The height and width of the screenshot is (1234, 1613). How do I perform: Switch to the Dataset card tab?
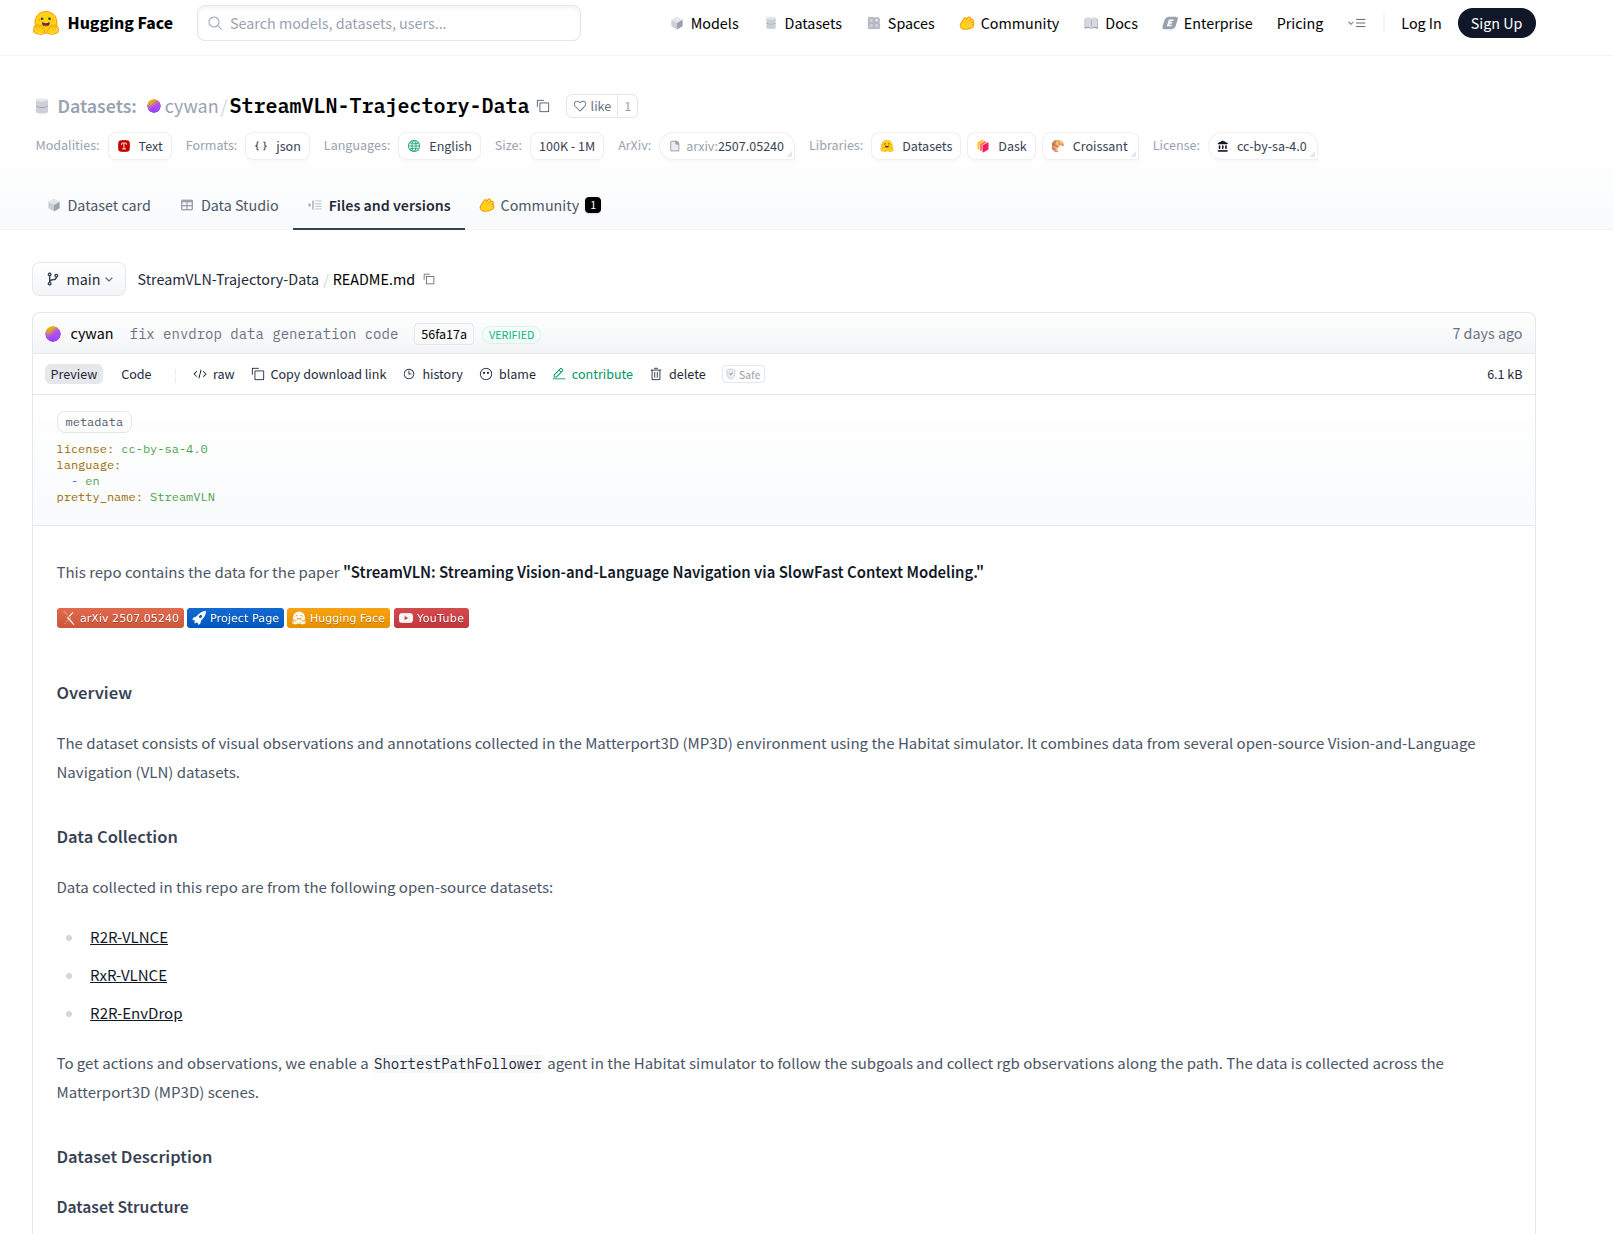pyautogui.click(x=99, y=205)
